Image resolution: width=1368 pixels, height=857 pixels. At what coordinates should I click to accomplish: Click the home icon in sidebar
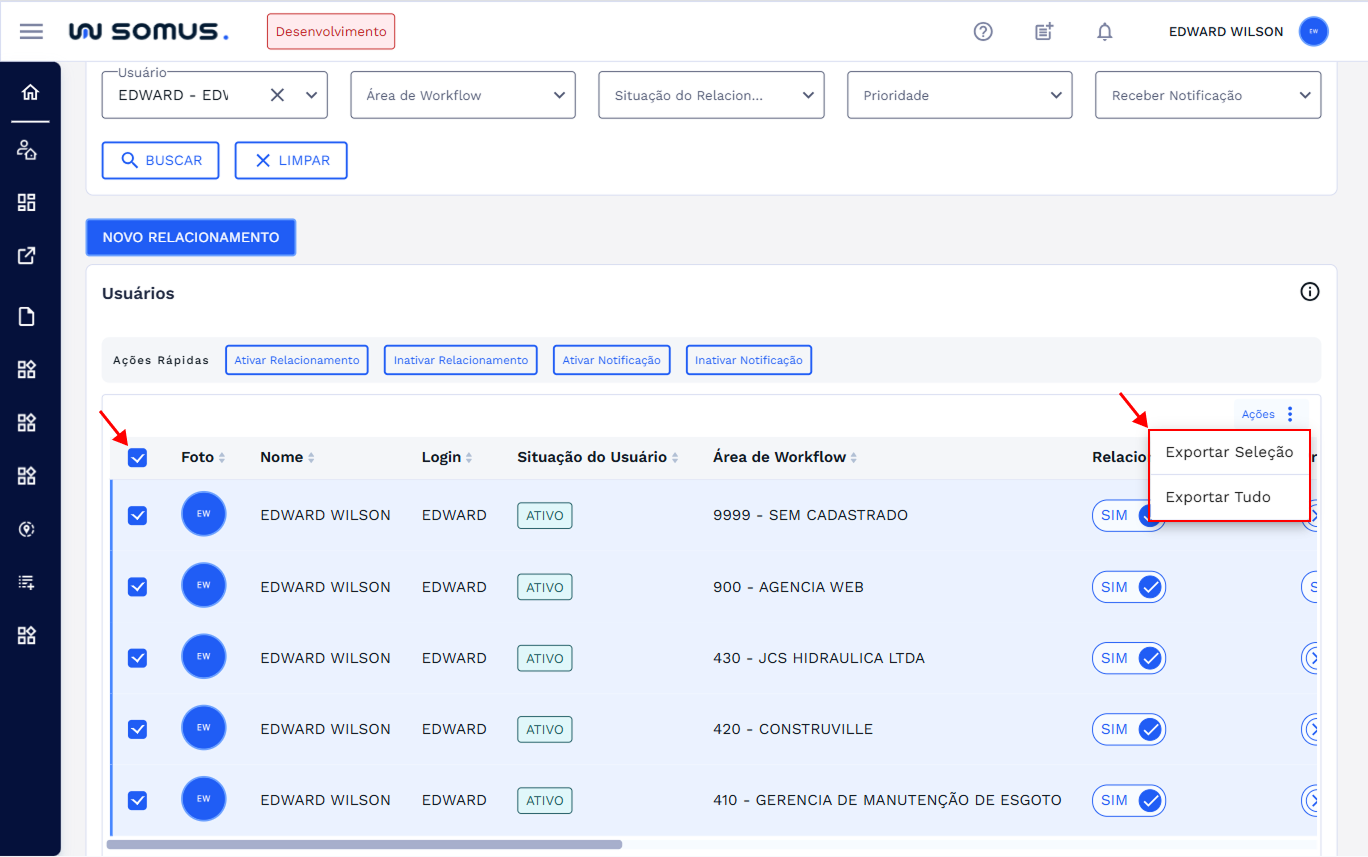(x=30, y=92)
